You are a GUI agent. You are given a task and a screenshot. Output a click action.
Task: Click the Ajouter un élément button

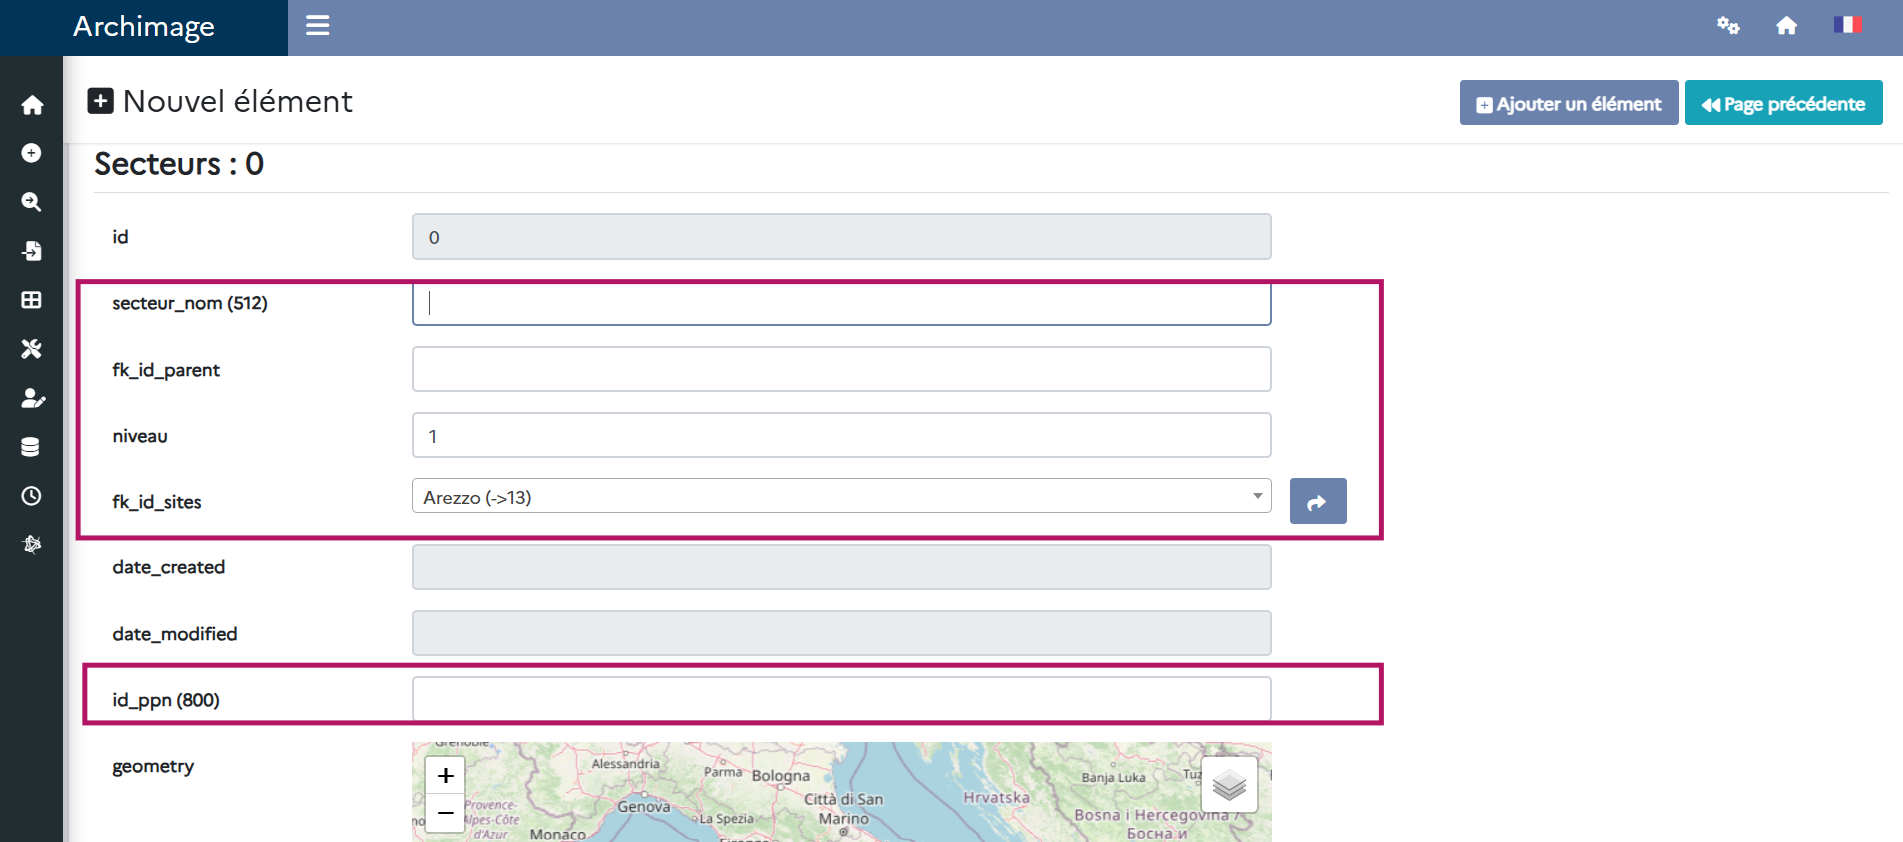(1568, 104)
